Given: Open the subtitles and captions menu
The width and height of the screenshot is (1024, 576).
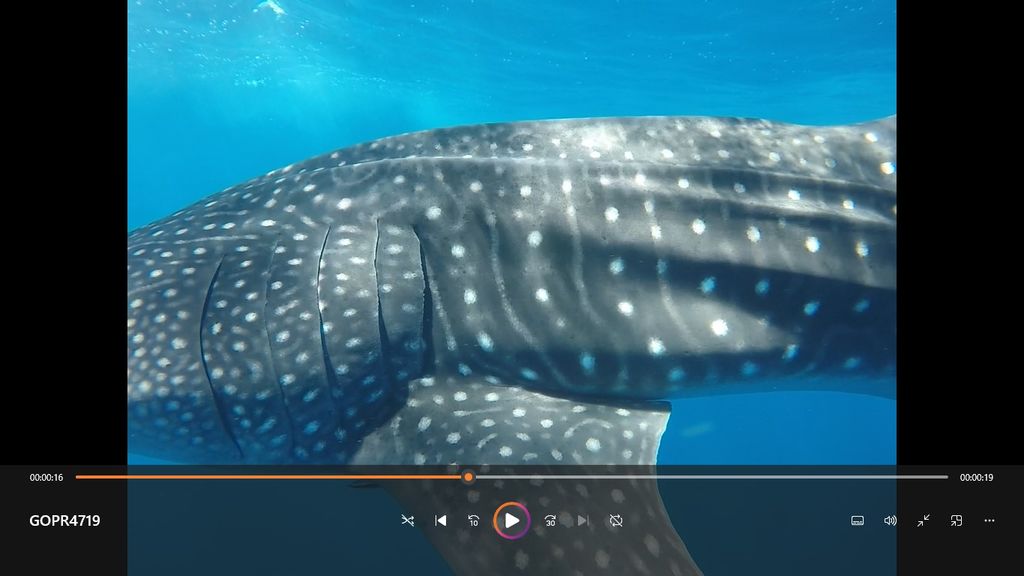Looking at the screenshot, I should (857, 520).
